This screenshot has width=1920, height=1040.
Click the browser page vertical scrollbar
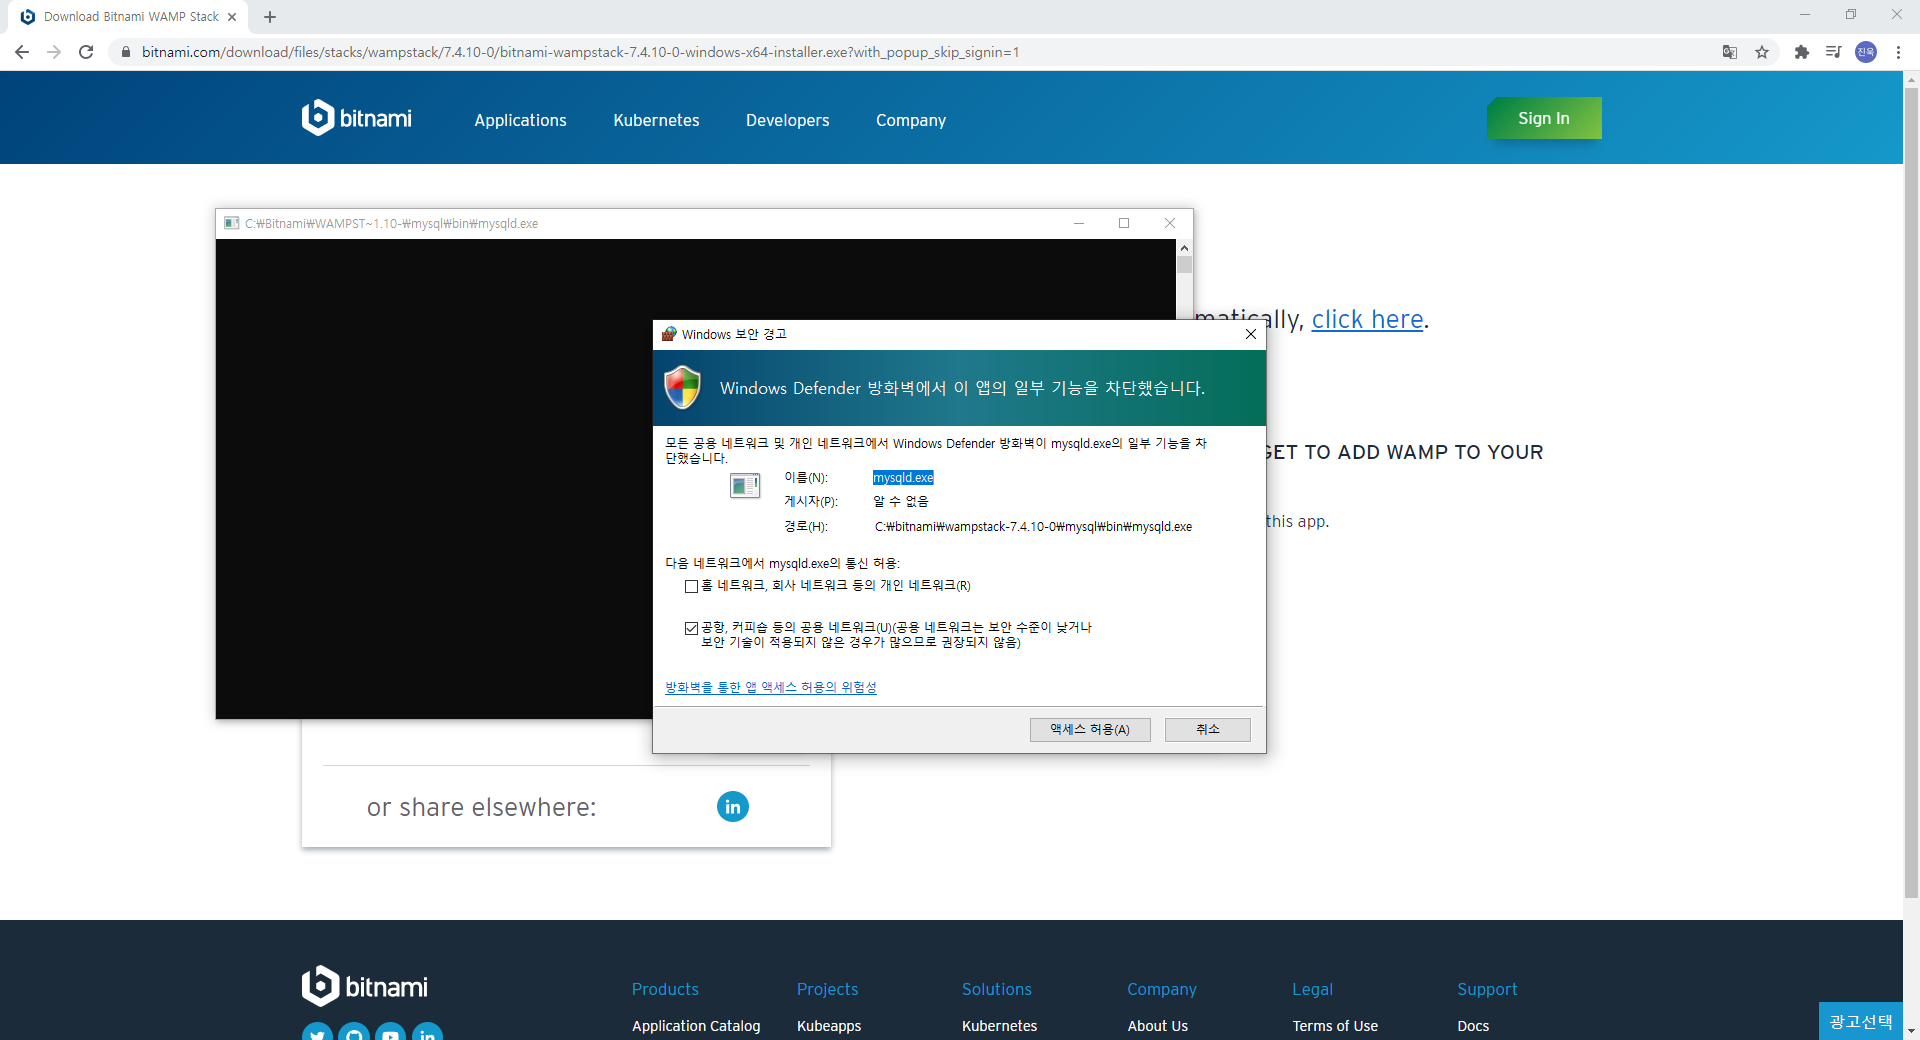coord(1911,494)
